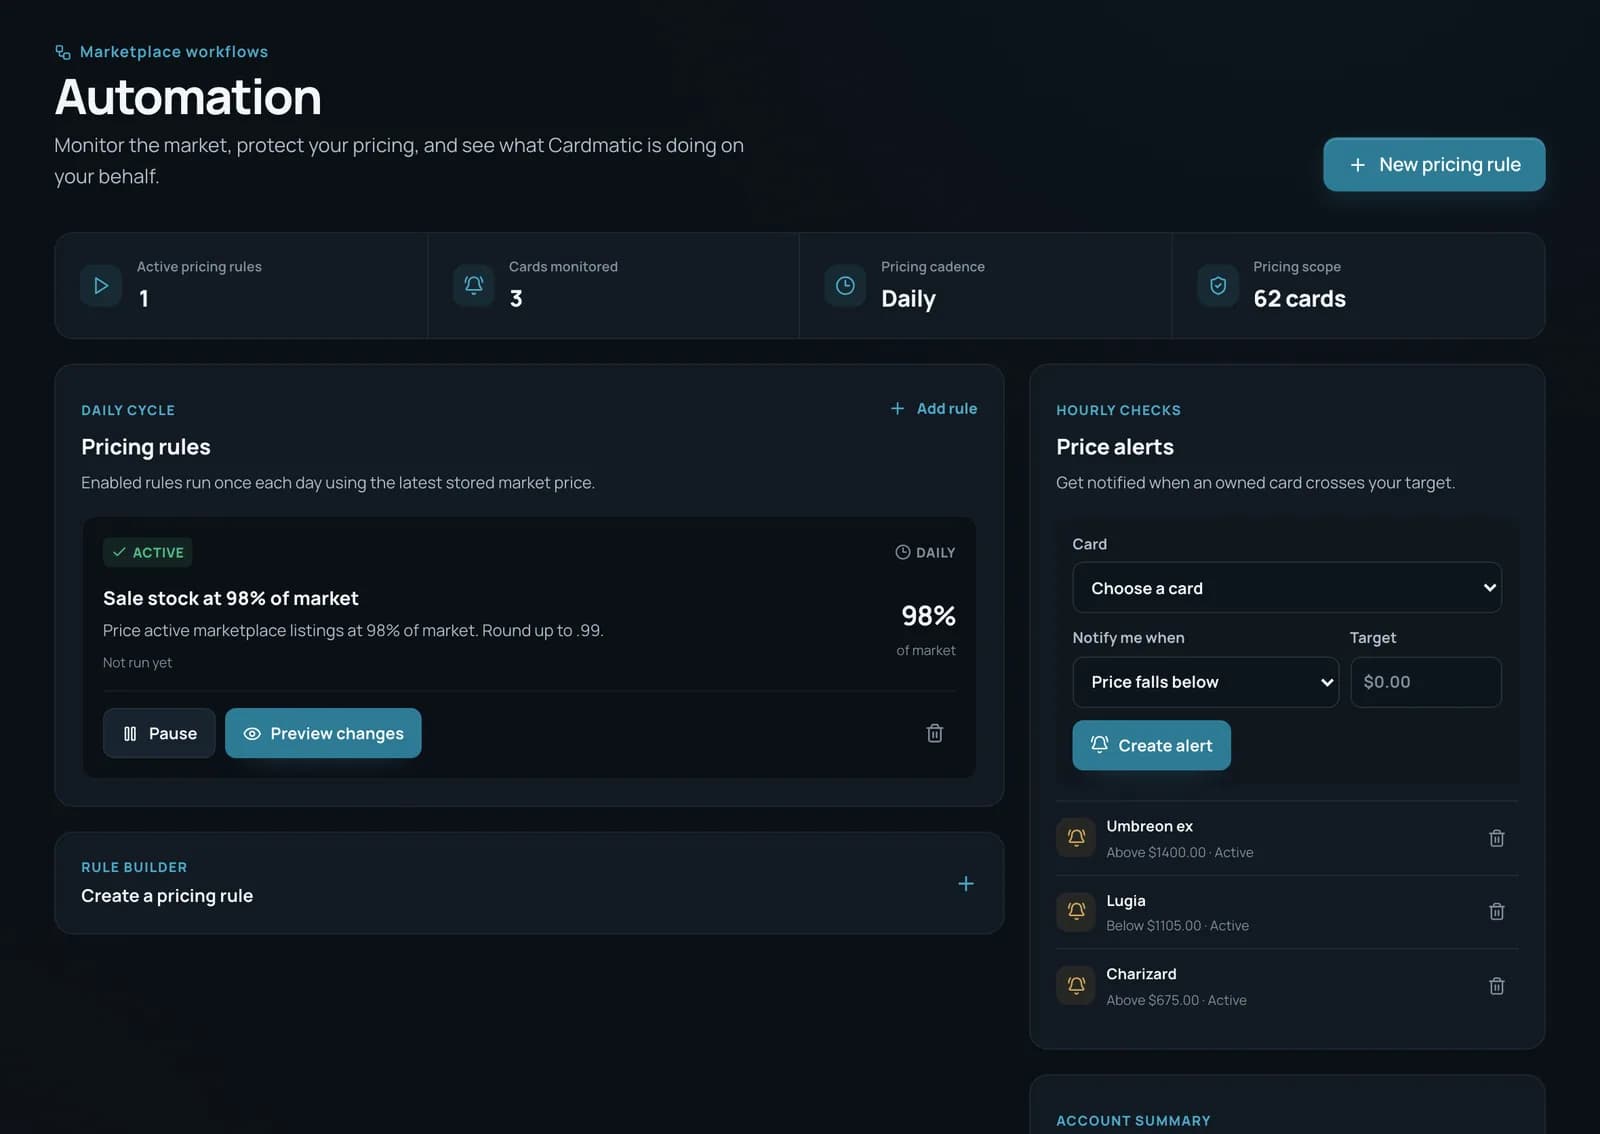Click the 'ACCOUNT SUMMARY' section label
1600x1134 pixels.
pos(1133,1121)
